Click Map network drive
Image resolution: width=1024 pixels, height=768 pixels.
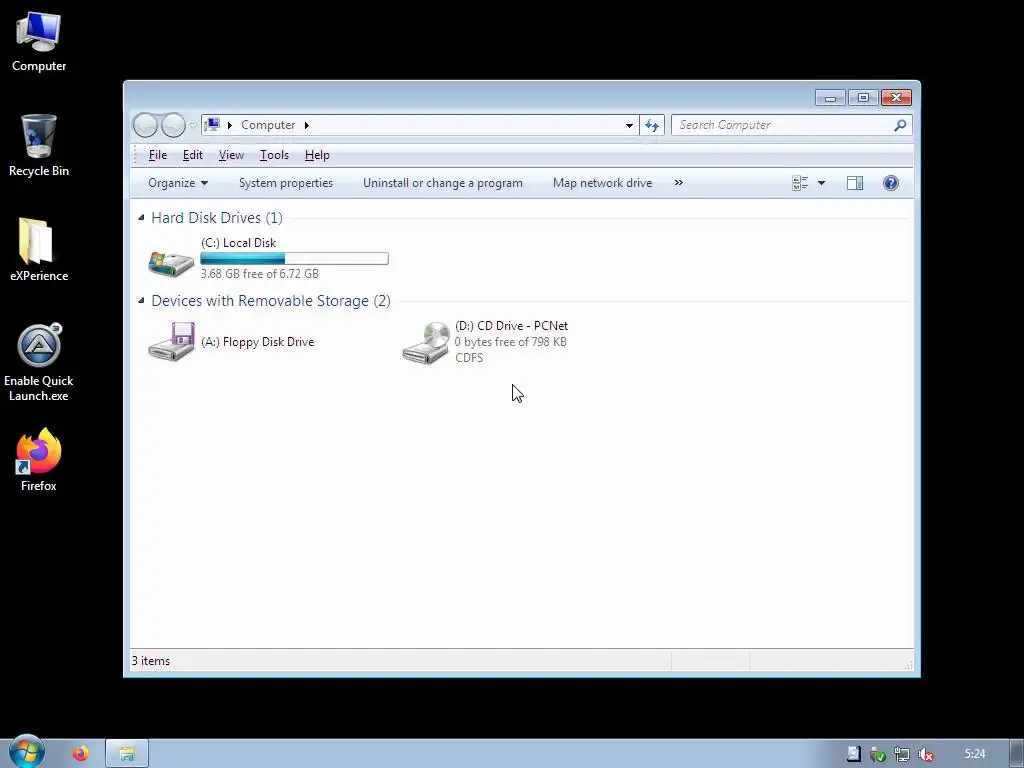click(602, 183)
